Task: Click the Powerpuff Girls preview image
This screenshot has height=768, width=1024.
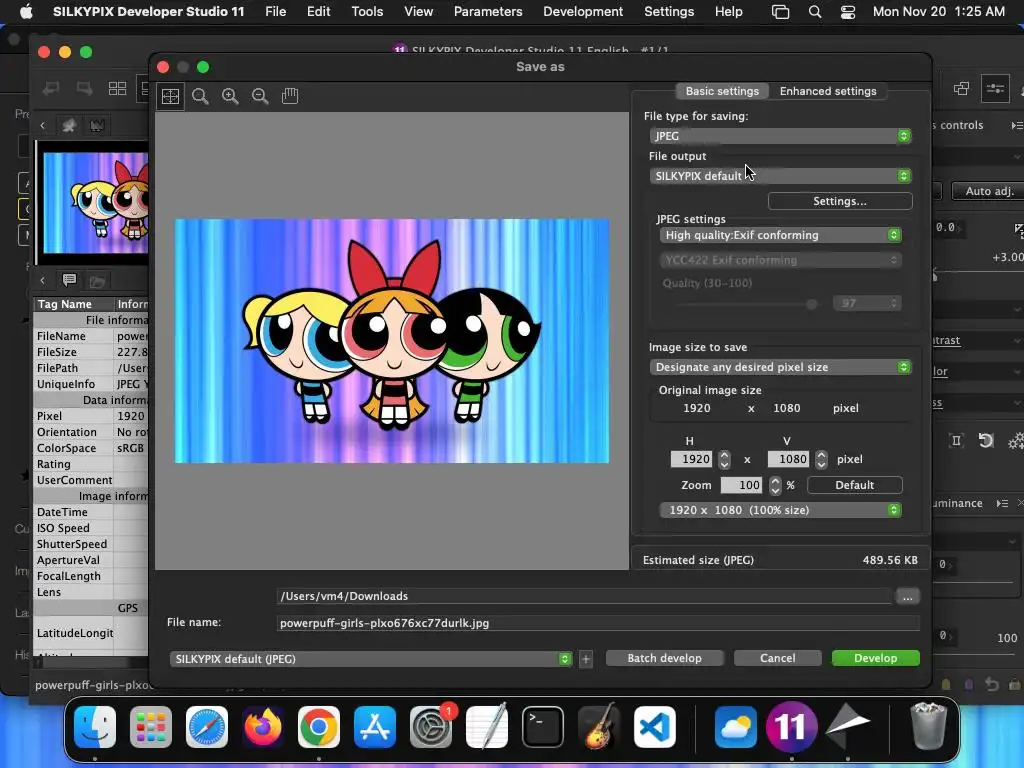Action: (392, 341)
